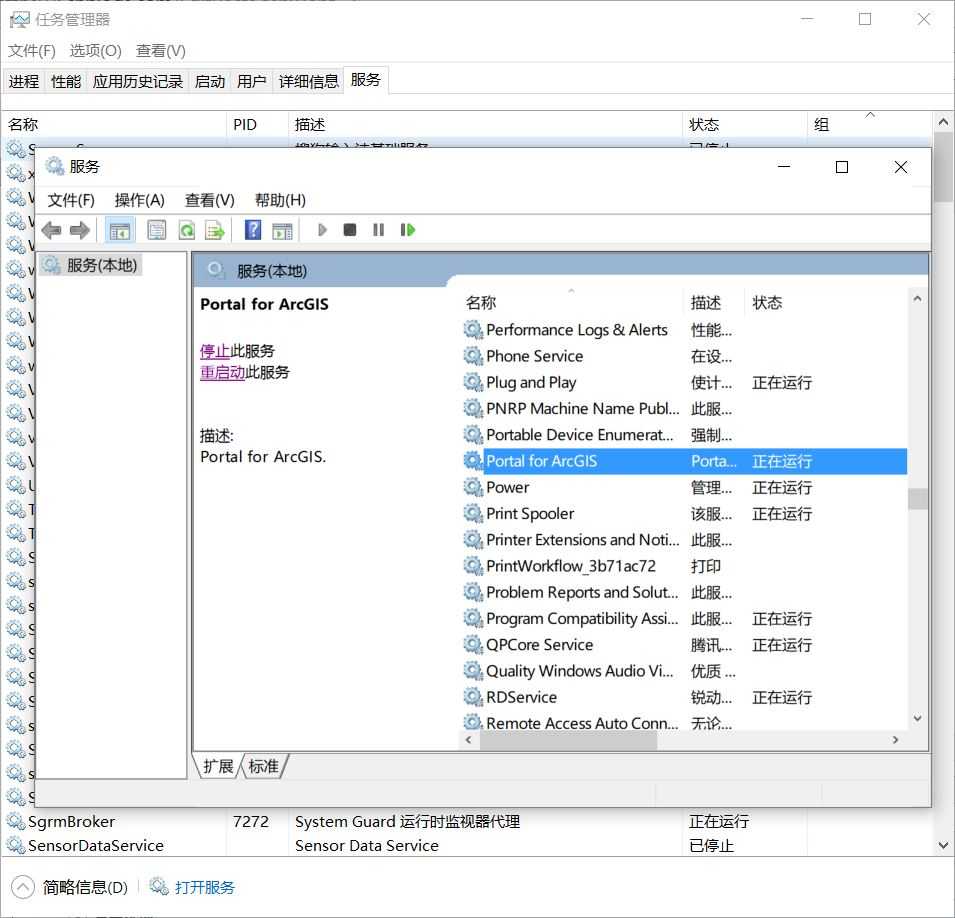Click the 重启动 link to restart service
The width and height of the screenshot is (955, 918).
222,372
